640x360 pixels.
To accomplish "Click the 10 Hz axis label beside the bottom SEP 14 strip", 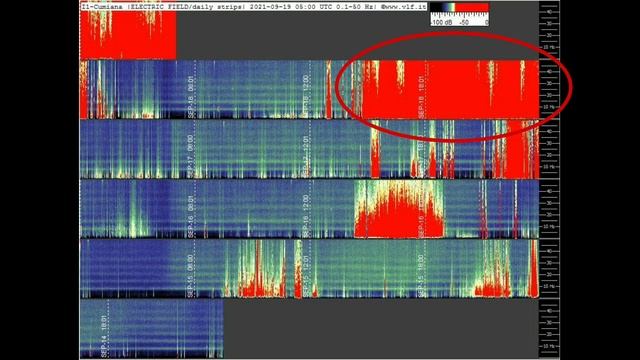I will 550,346.
